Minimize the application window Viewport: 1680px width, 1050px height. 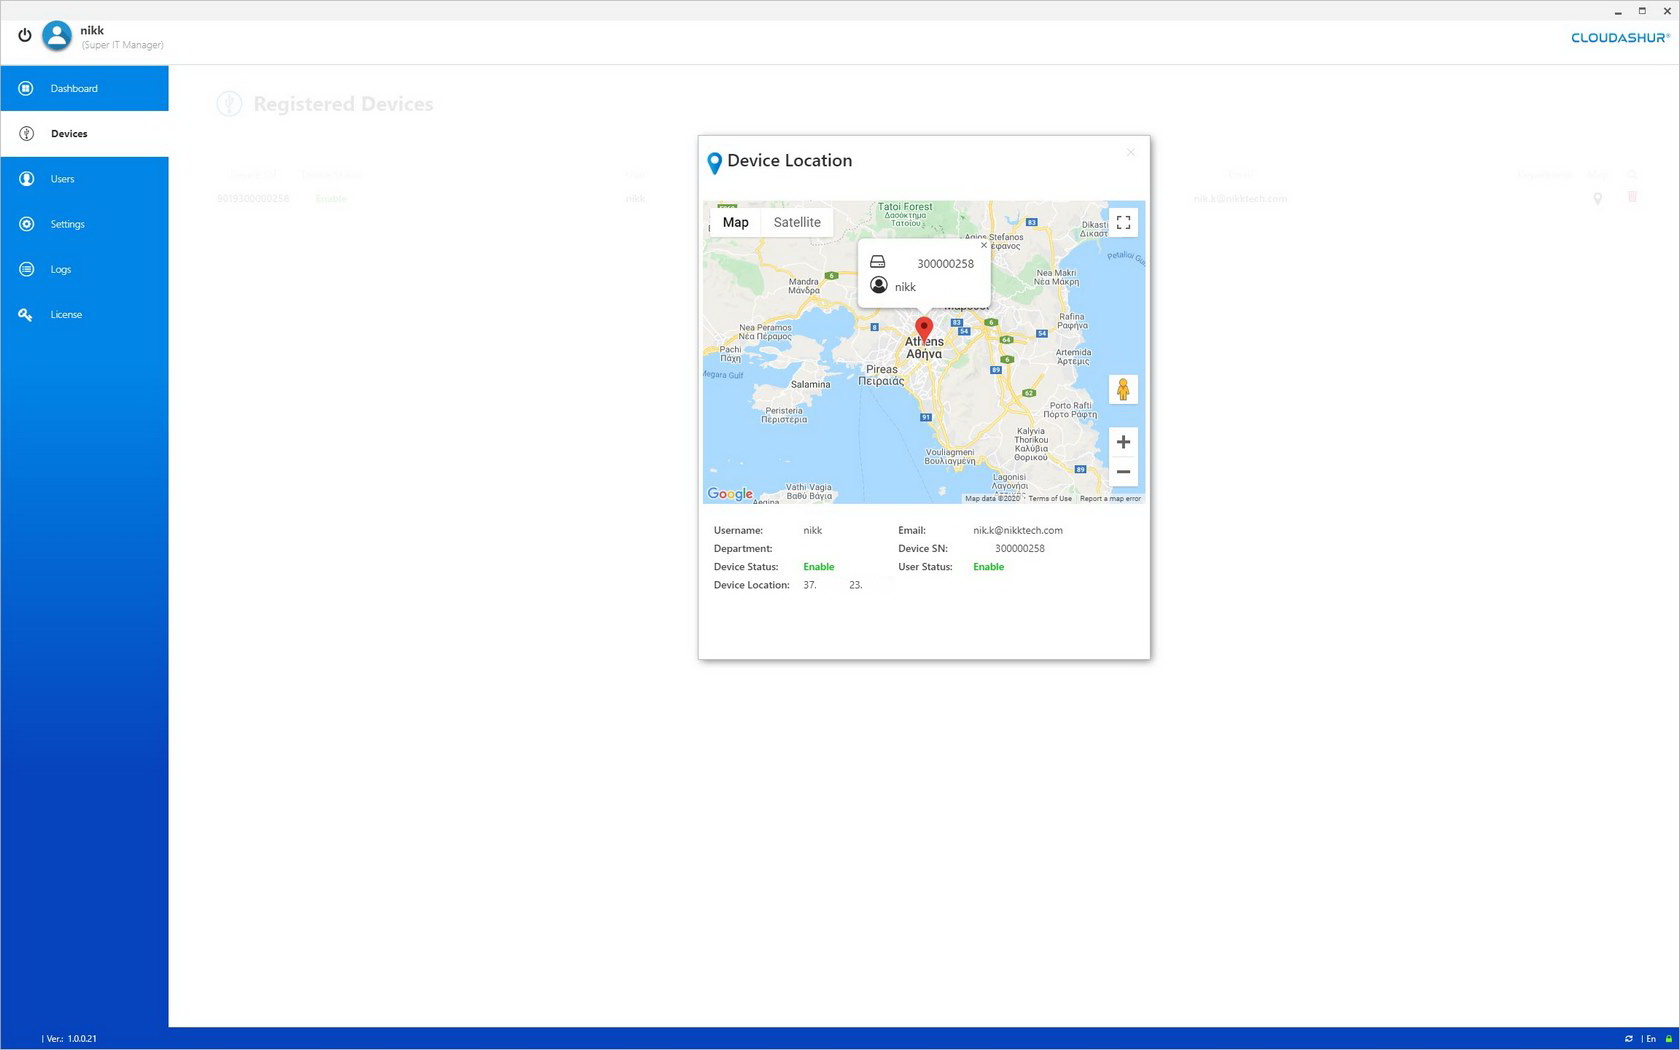(x=1618, y=11)
